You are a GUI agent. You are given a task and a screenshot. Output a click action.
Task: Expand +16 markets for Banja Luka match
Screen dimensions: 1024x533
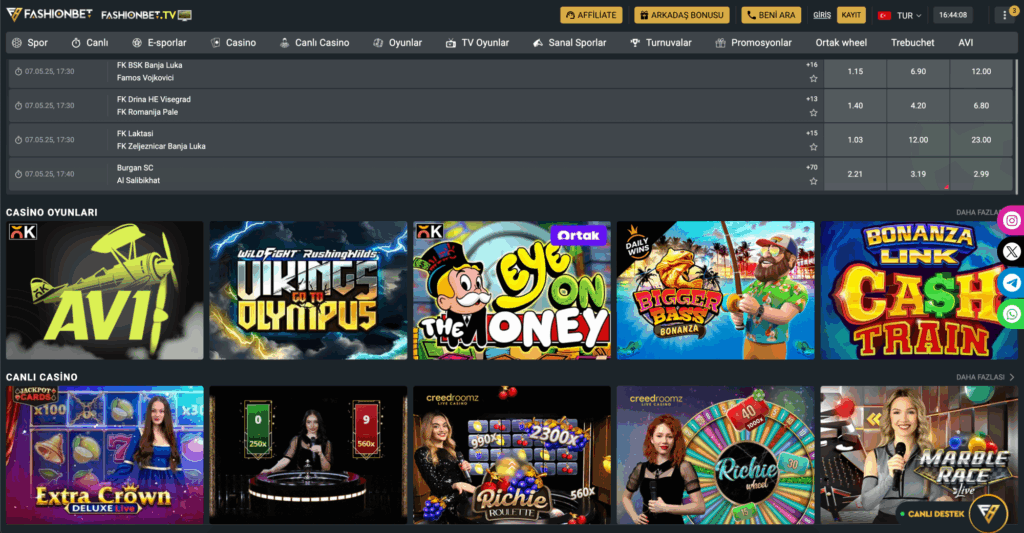click(x=812, y=65)
